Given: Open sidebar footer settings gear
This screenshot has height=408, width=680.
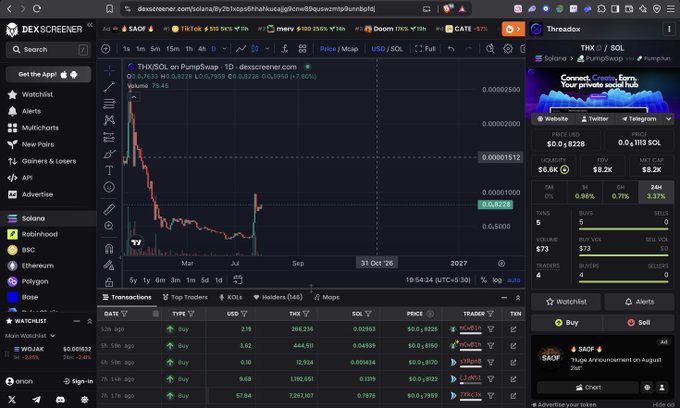Looking at the screenshot, I should pyautogui.click(x=85, y=399).
